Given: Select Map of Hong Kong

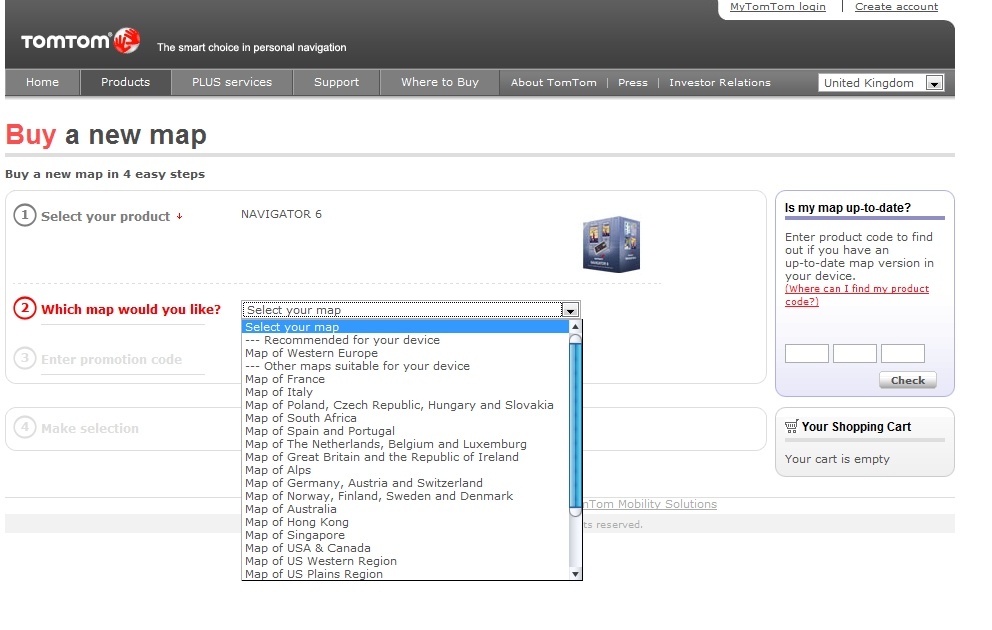Looking at the screenshot, I should (x=406, y=522).
